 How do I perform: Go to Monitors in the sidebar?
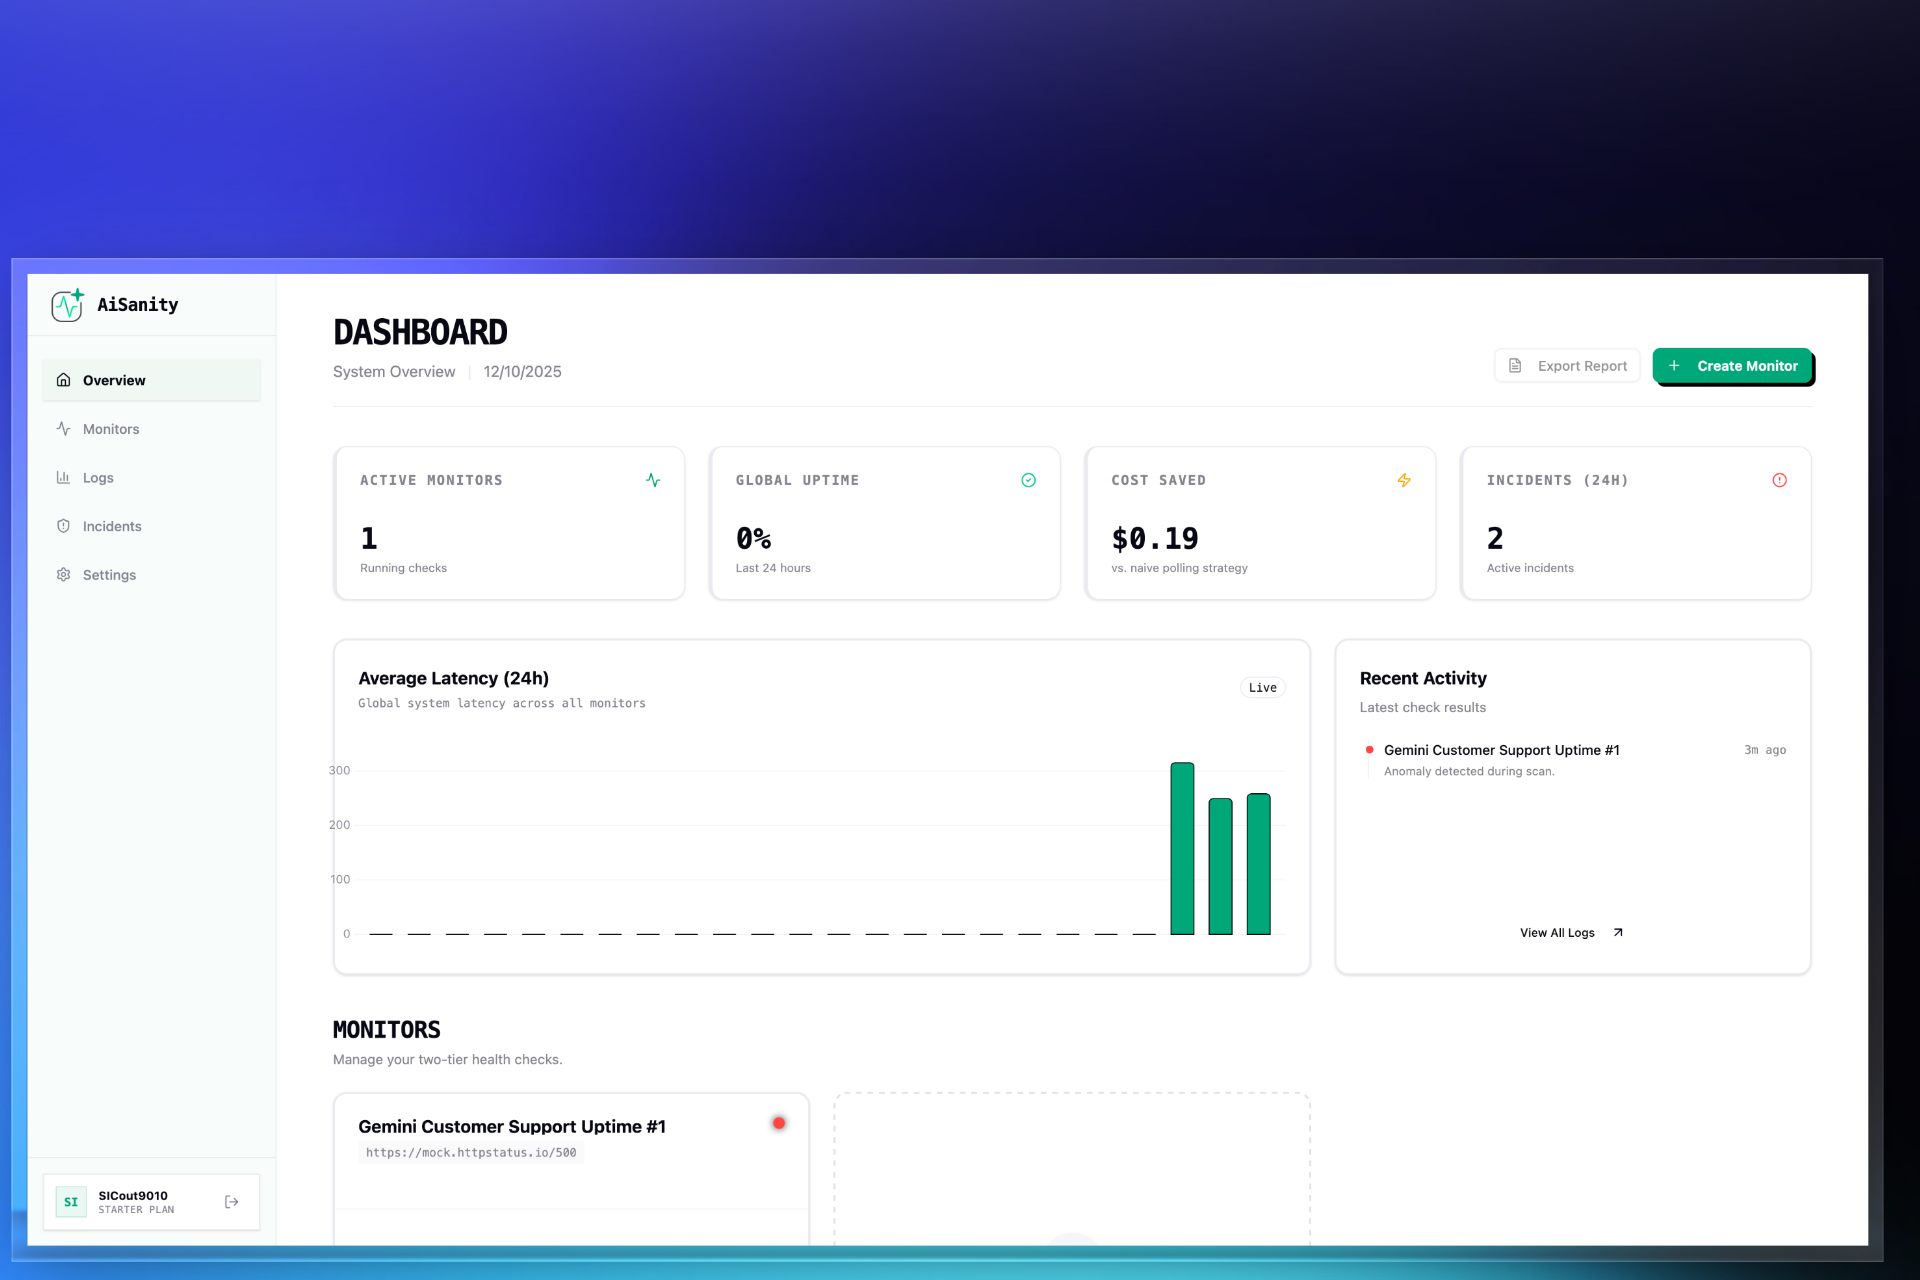(110, 429)
